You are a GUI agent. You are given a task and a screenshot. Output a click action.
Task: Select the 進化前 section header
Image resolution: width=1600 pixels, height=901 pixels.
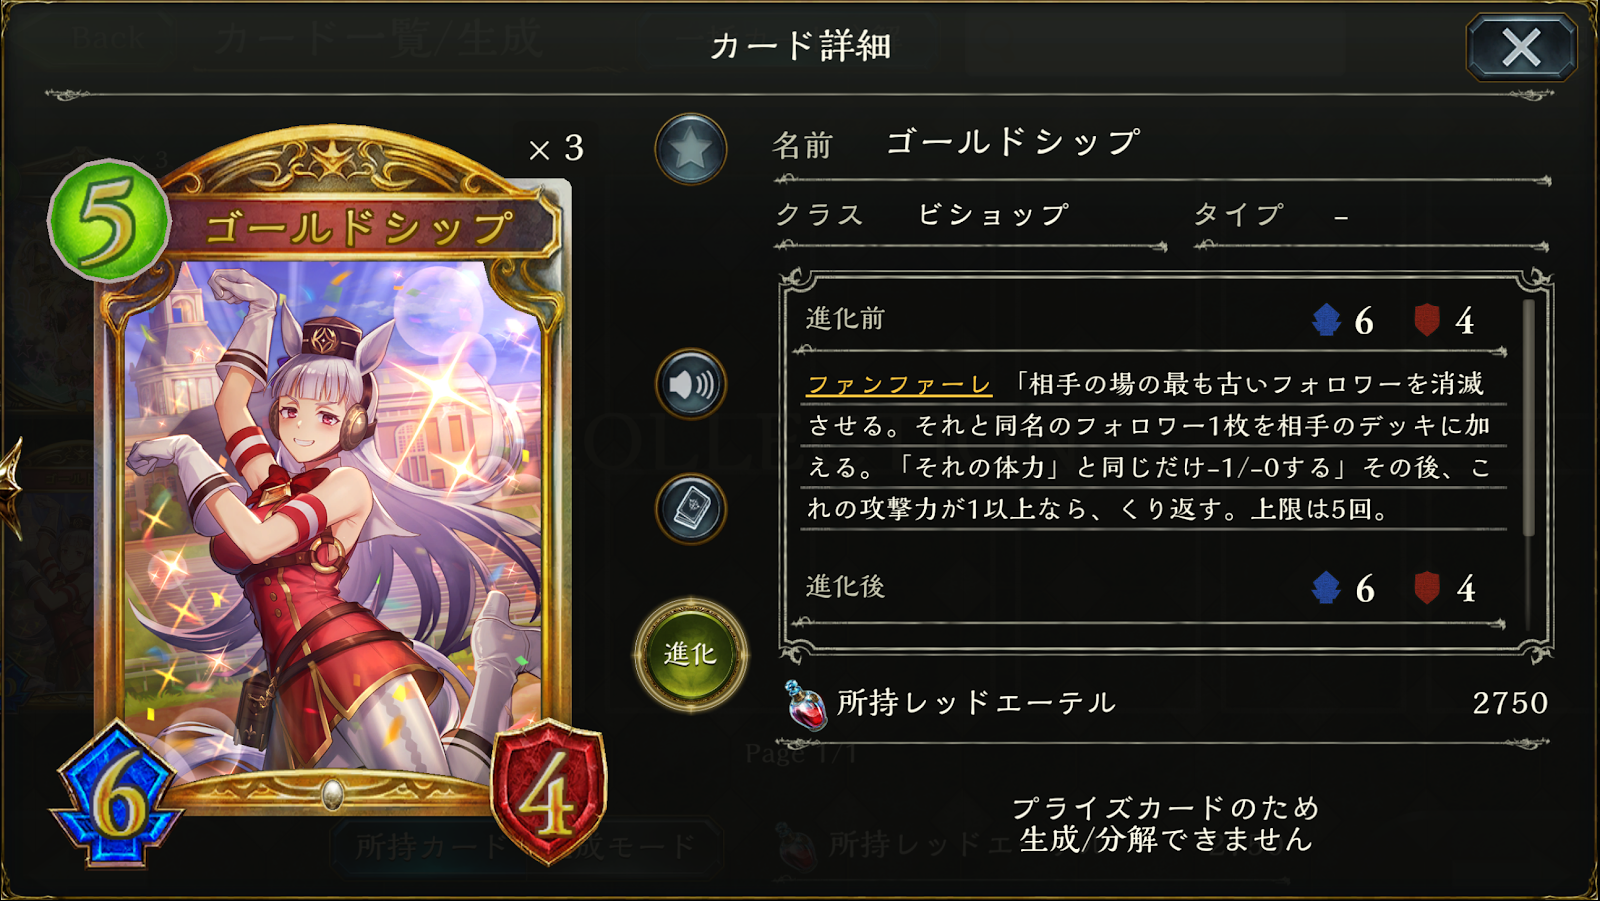click(x=845, y=319)
